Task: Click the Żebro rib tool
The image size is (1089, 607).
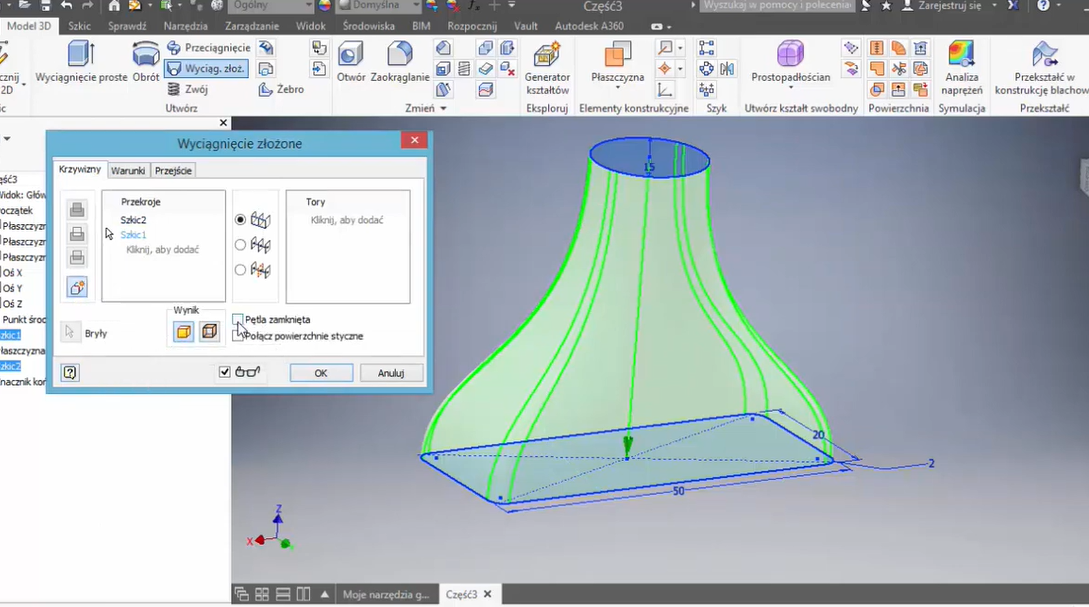Action: click(x=281, y=89)
